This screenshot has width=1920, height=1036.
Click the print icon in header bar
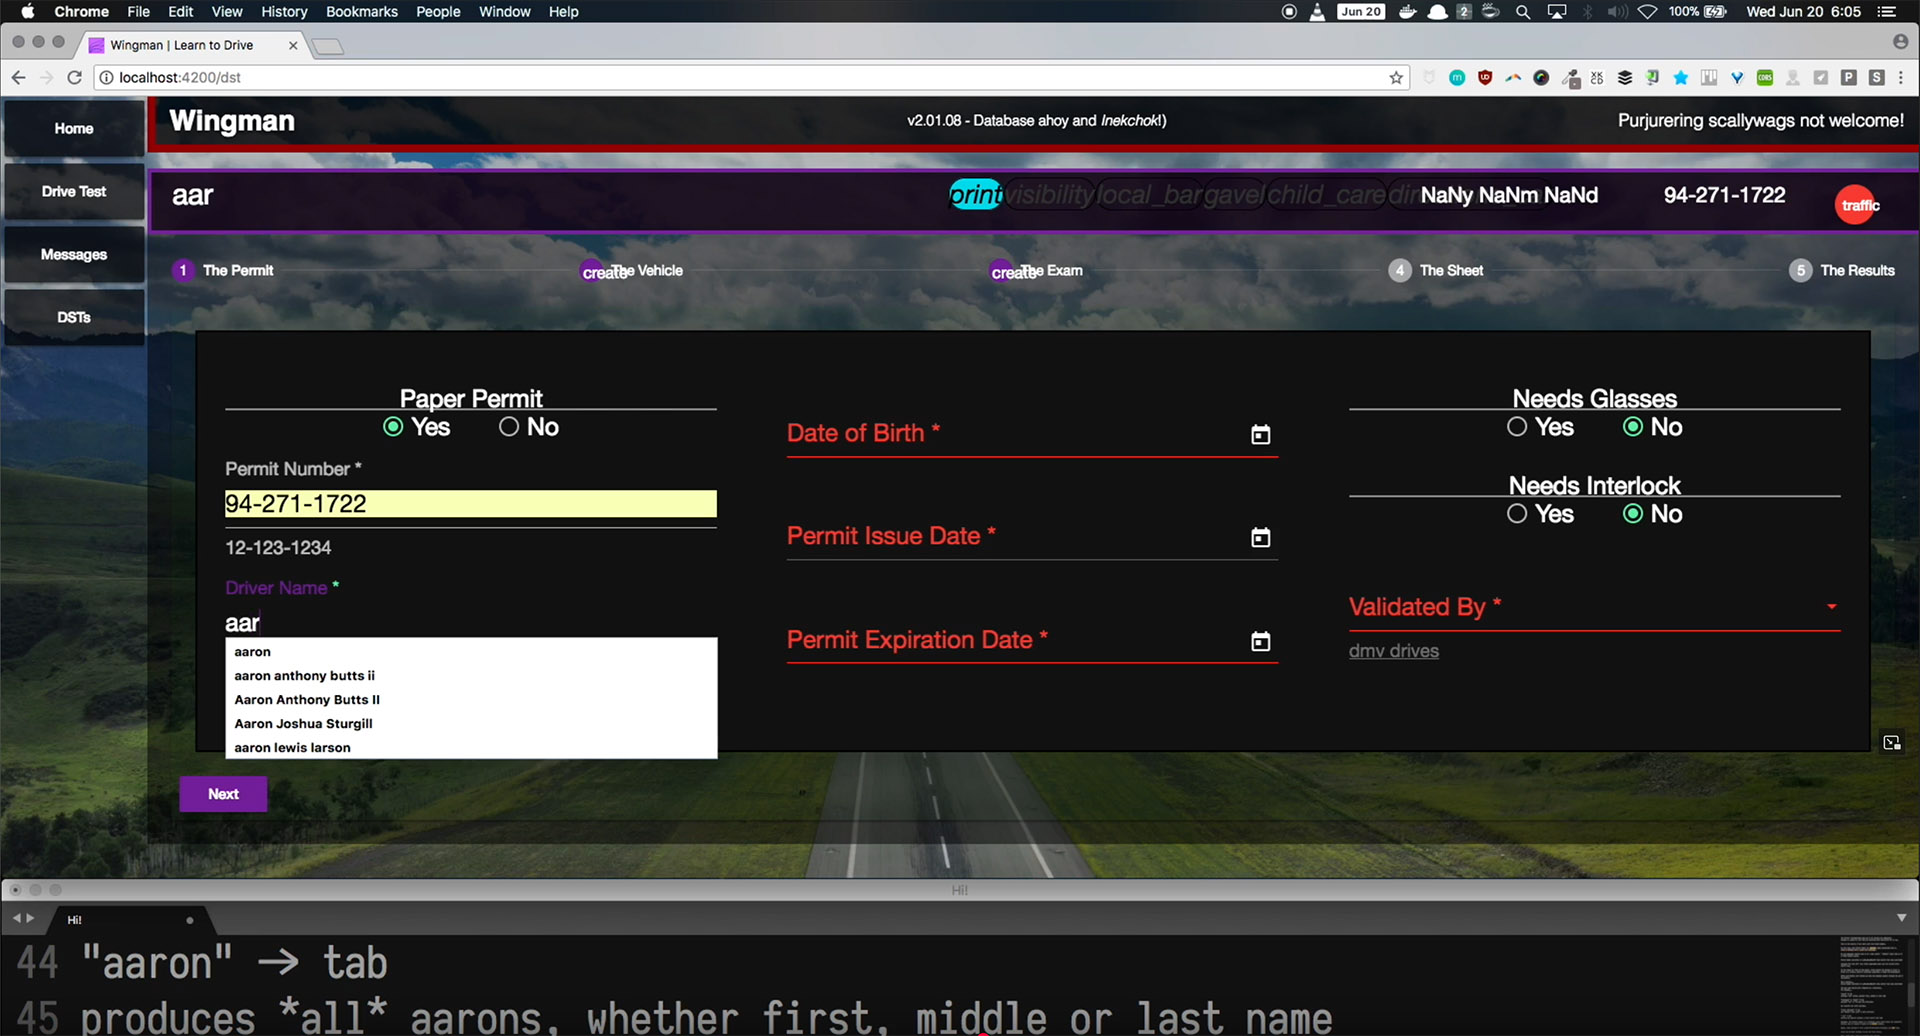[975, 195]
